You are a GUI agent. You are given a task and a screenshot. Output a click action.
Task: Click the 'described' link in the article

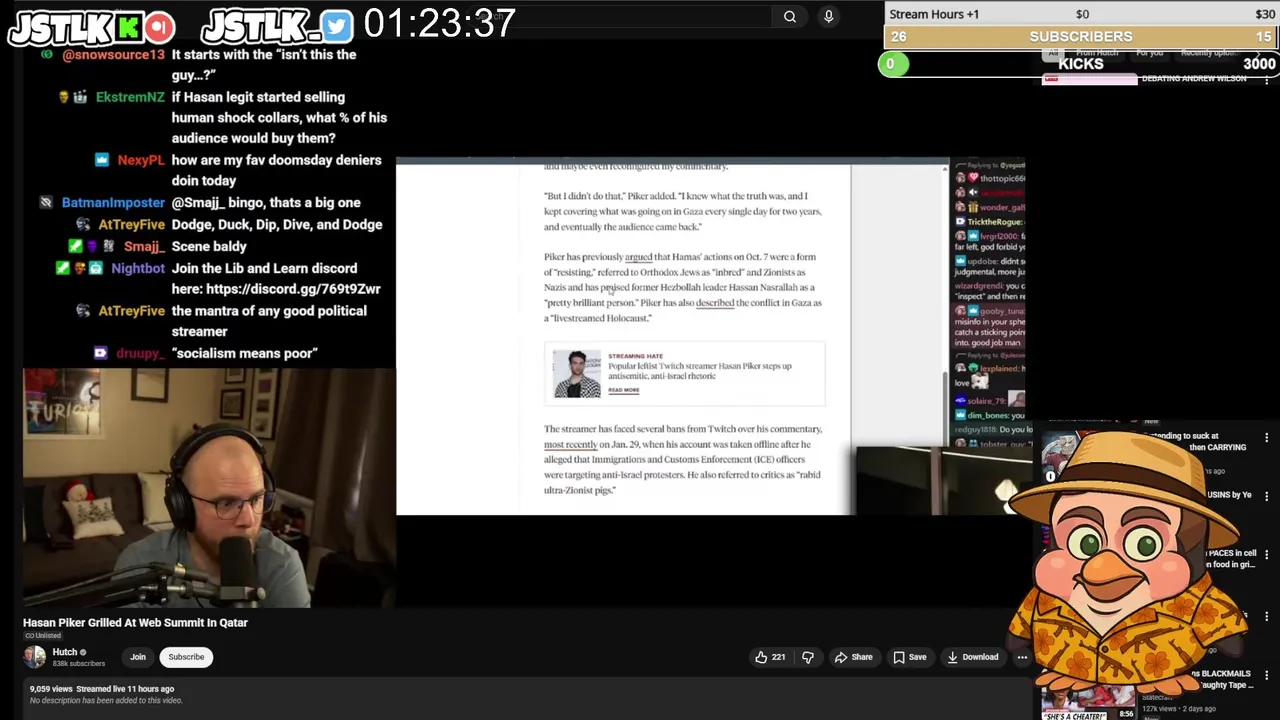(x=714, y=303)
